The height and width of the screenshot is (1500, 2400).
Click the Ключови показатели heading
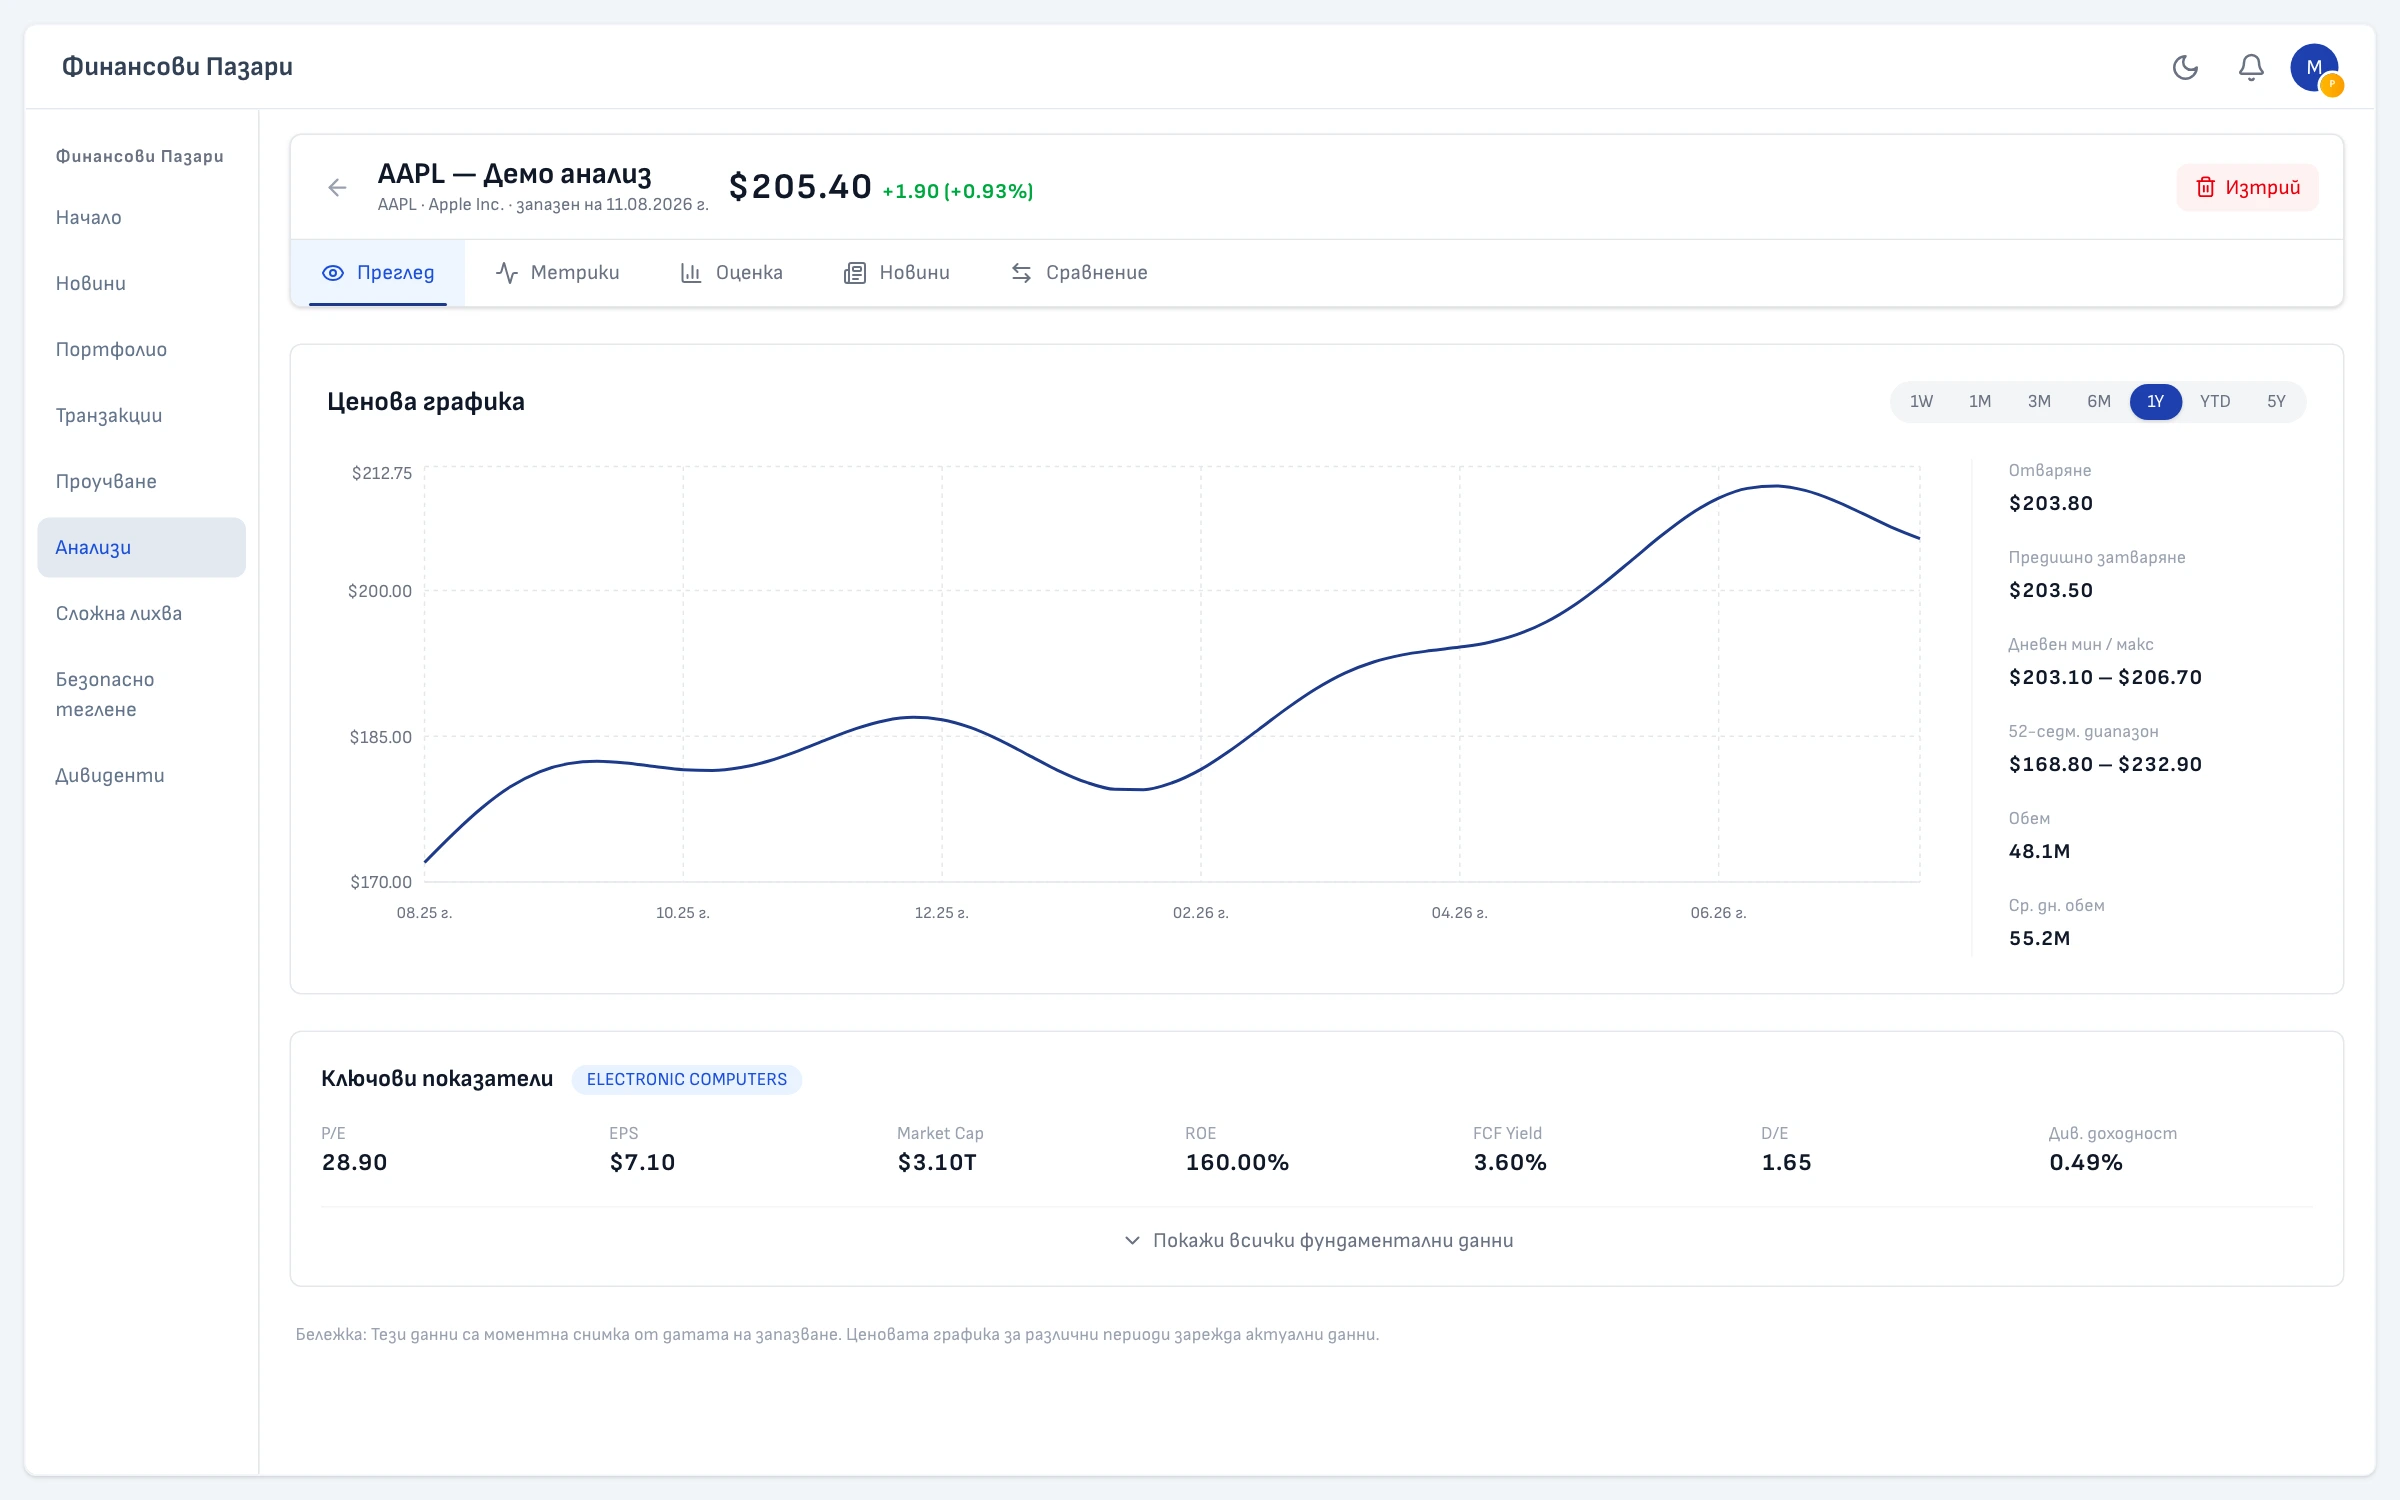click(437, 1079)
